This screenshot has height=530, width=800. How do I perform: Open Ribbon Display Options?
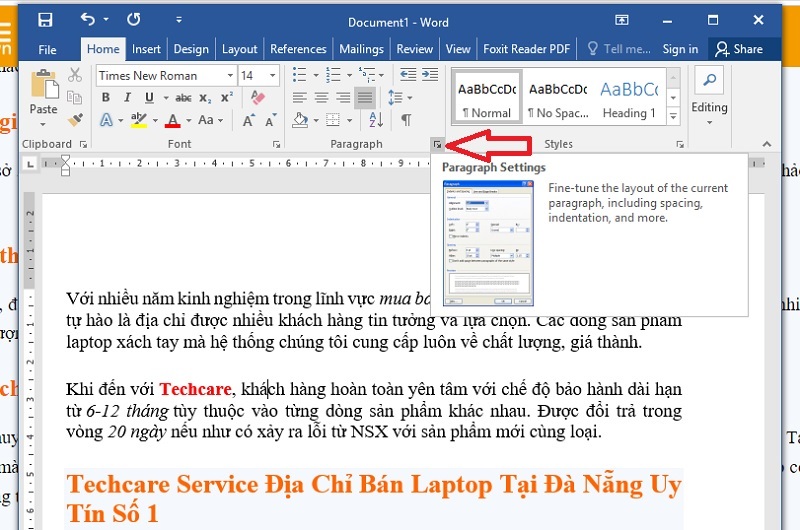click(x=621, y=20)
